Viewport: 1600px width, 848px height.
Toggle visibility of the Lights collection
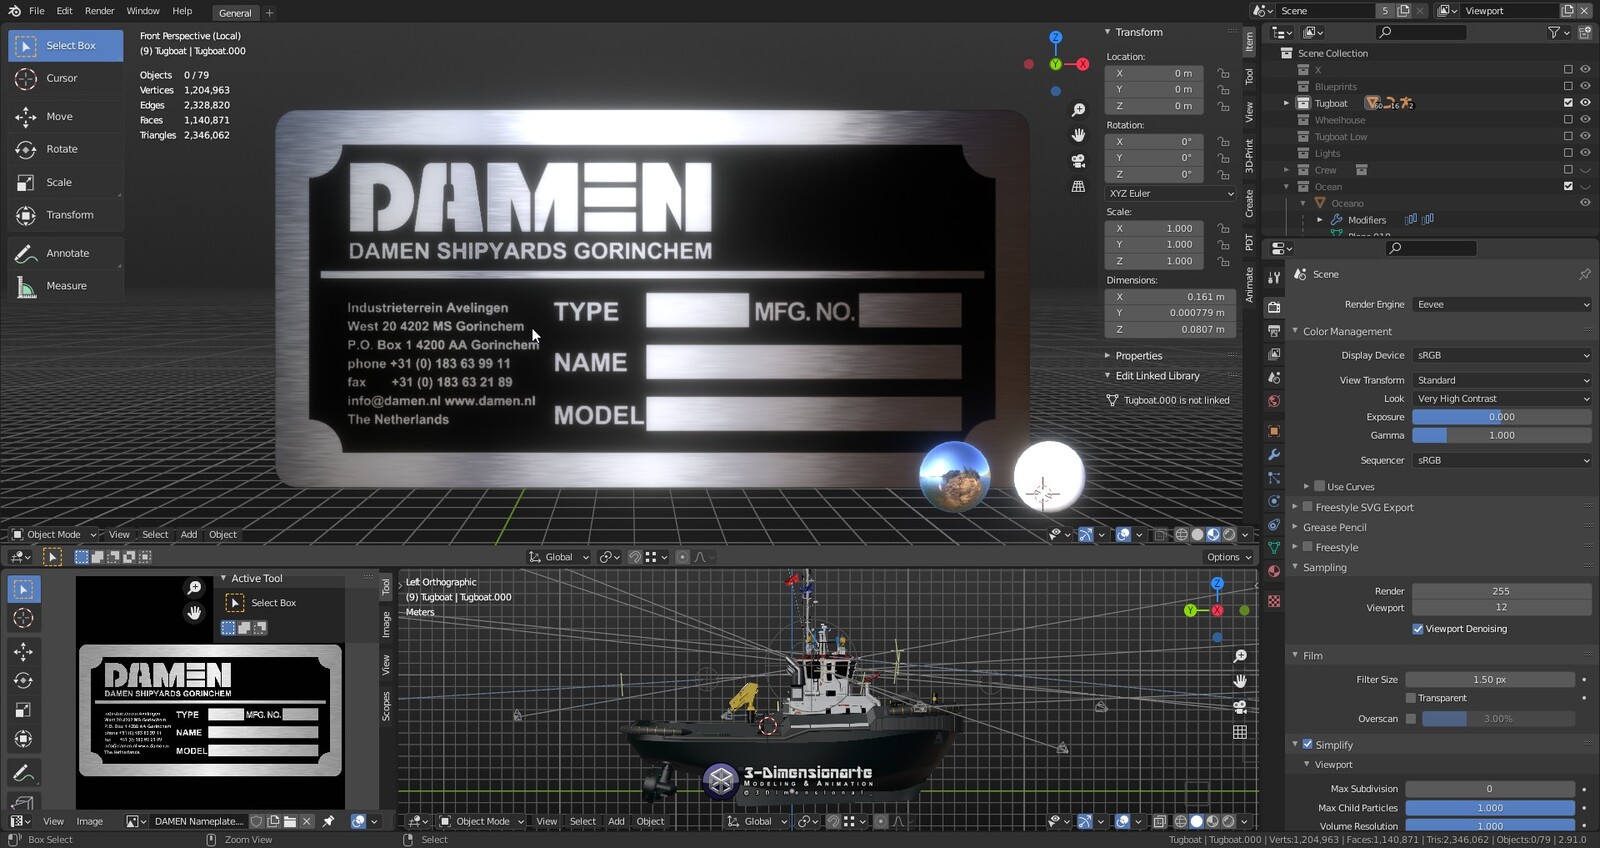(x=1585, y=153)
